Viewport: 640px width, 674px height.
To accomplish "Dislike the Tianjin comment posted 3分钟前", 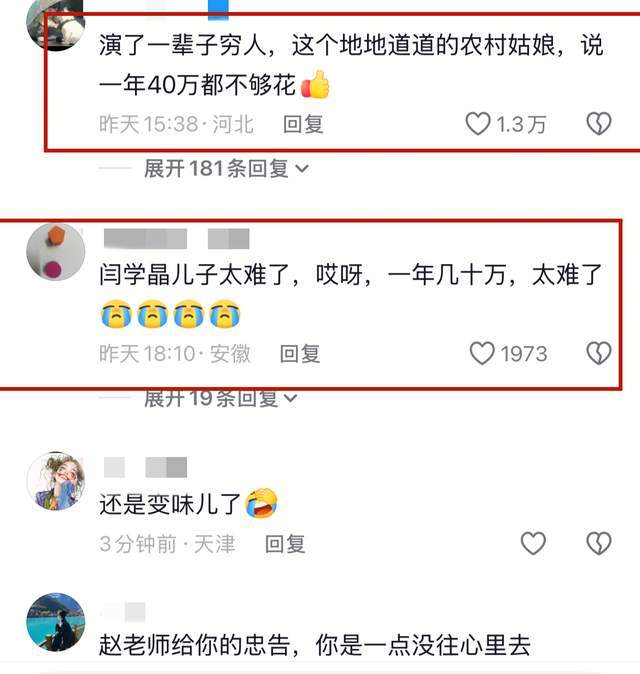I will click(x=599, y=543).
